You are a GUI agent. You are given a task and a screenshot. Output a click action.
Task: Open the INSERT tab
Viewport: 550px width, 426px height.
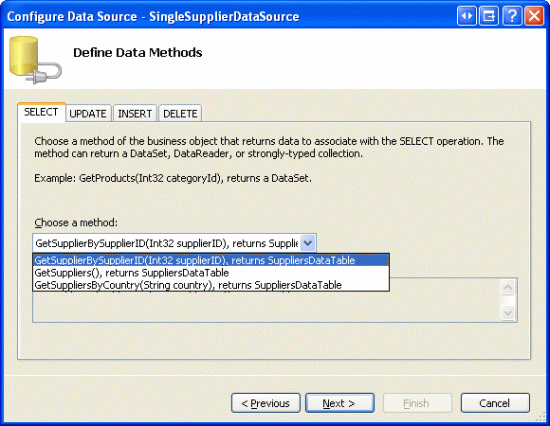(x=135, y=114)
